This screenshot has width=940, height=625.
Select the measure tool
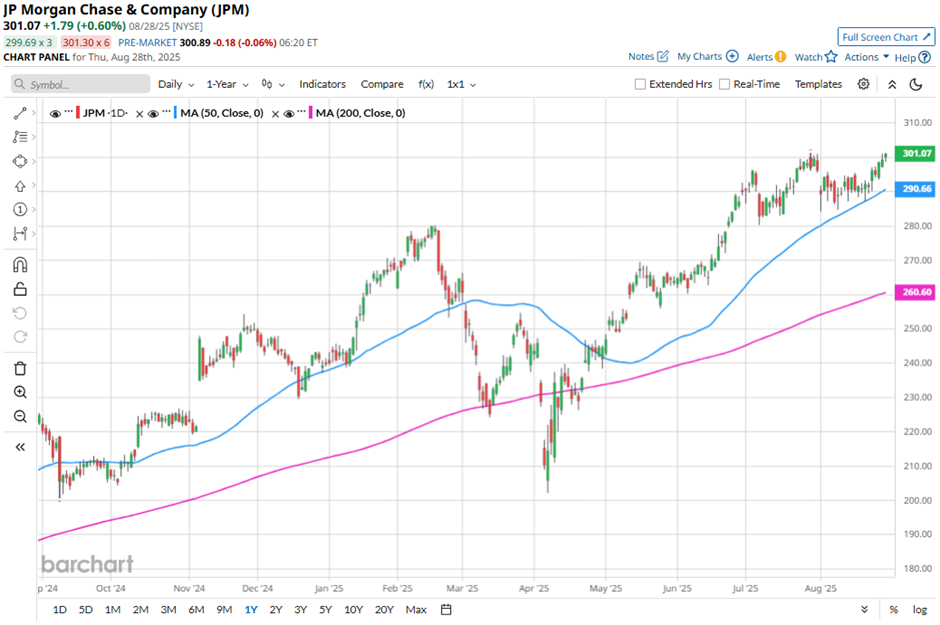[20, 233]
